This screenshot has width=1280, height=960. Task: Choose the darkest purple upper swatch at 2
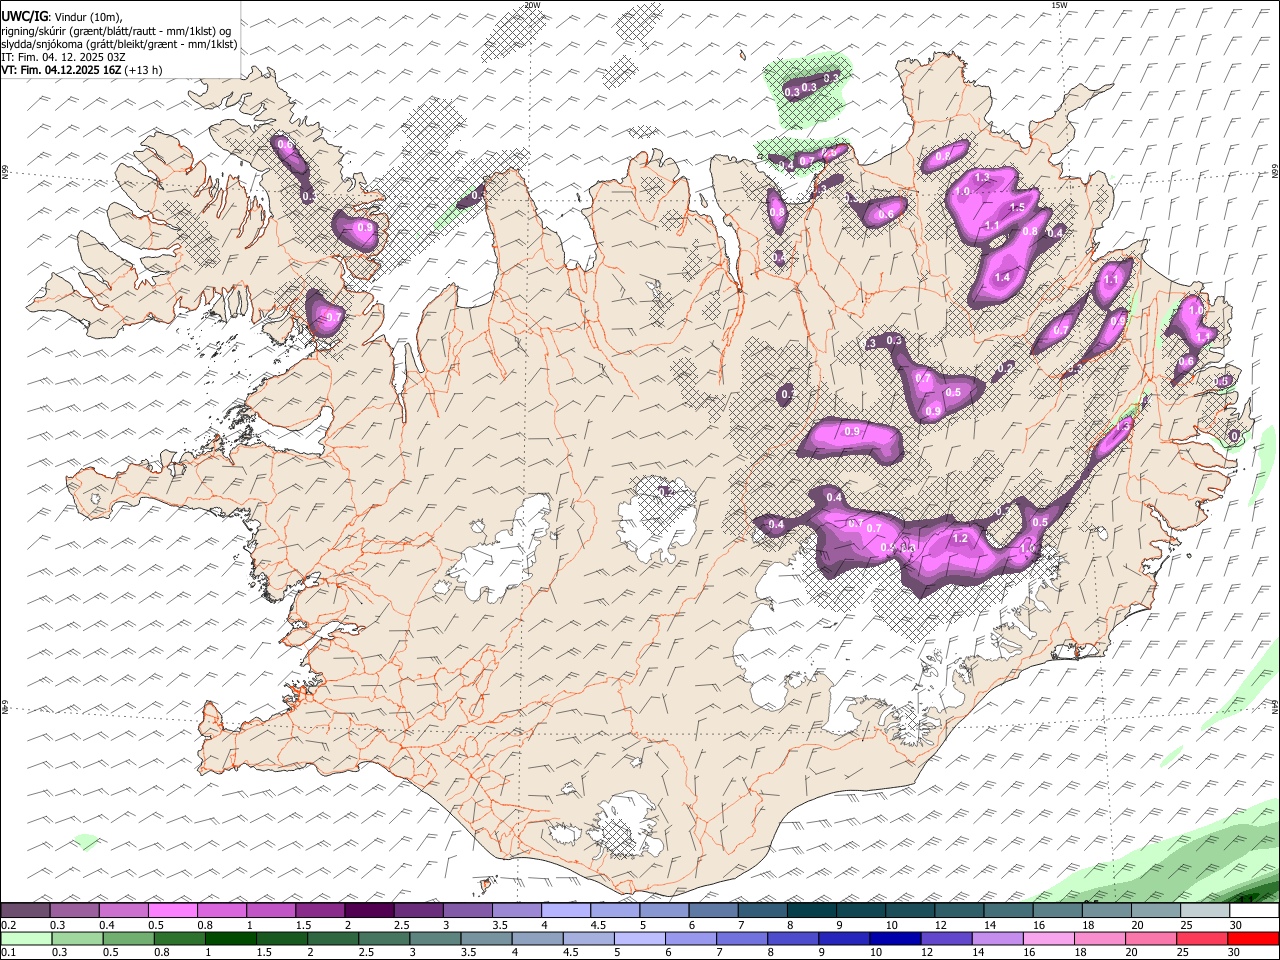point(369,911)
